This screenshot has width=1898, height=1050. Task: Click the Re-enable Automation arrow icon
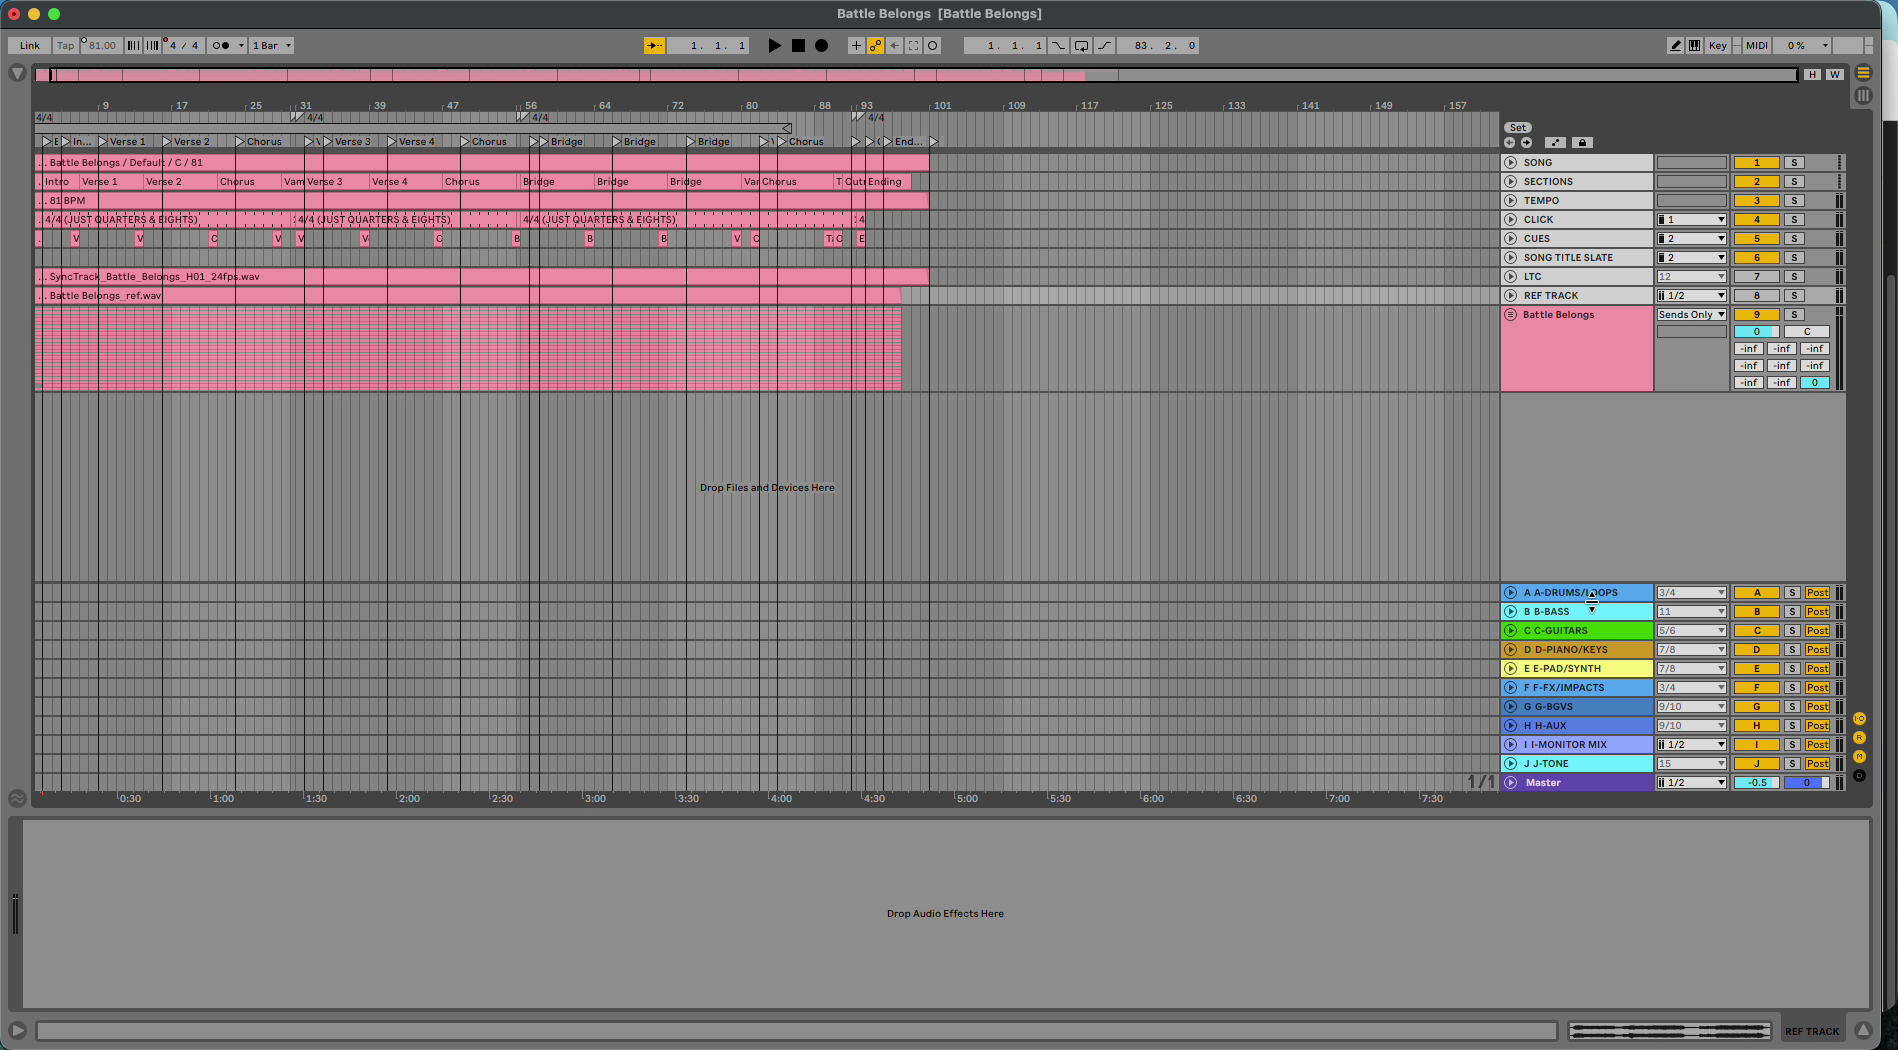[x=894, y=45]
